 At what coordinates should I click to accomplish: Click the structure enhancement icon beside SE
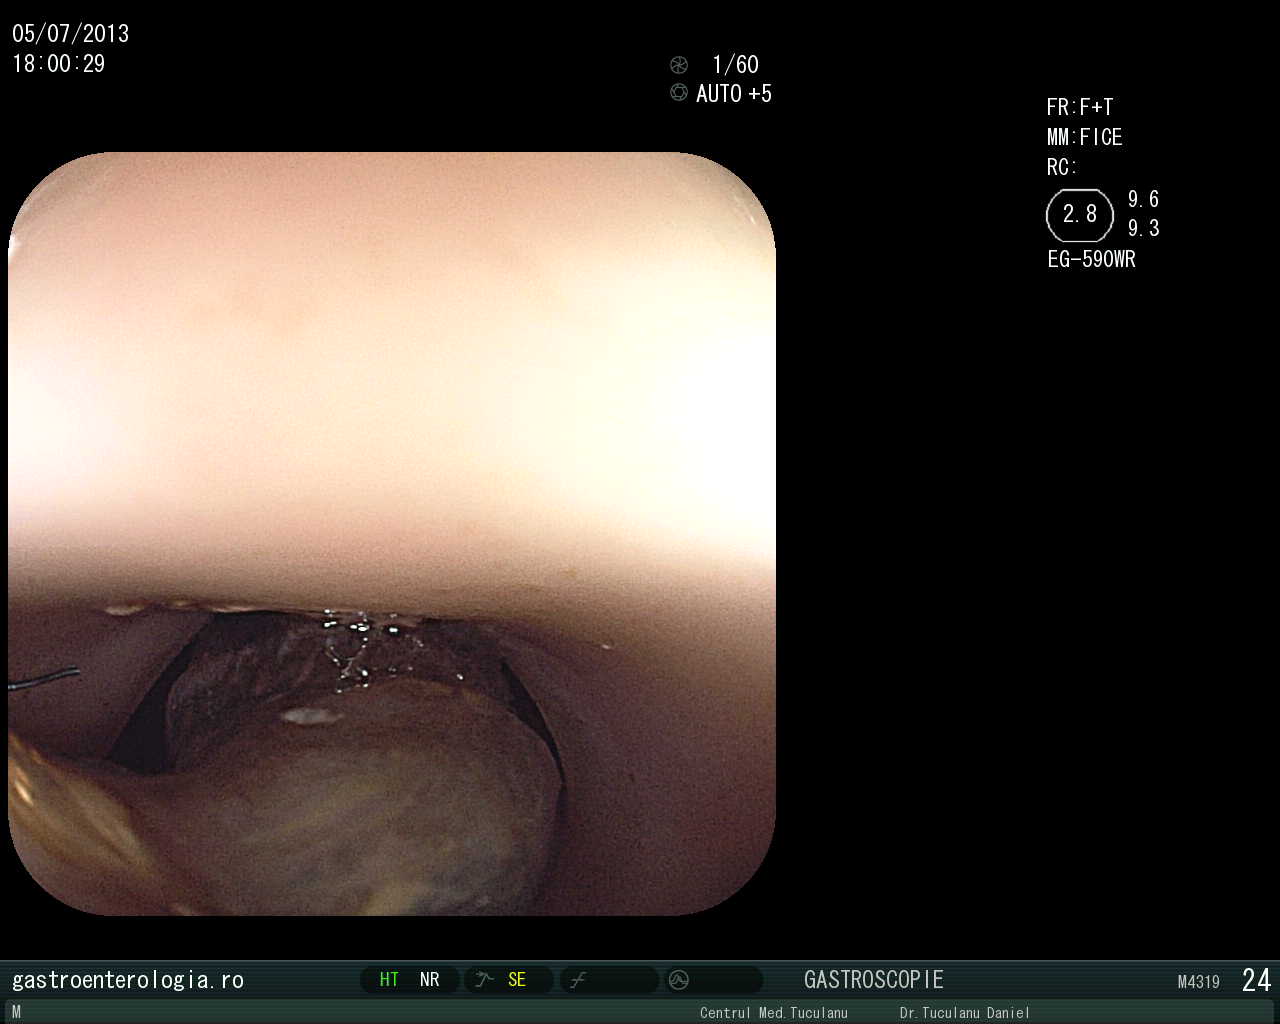pos(485,980)
